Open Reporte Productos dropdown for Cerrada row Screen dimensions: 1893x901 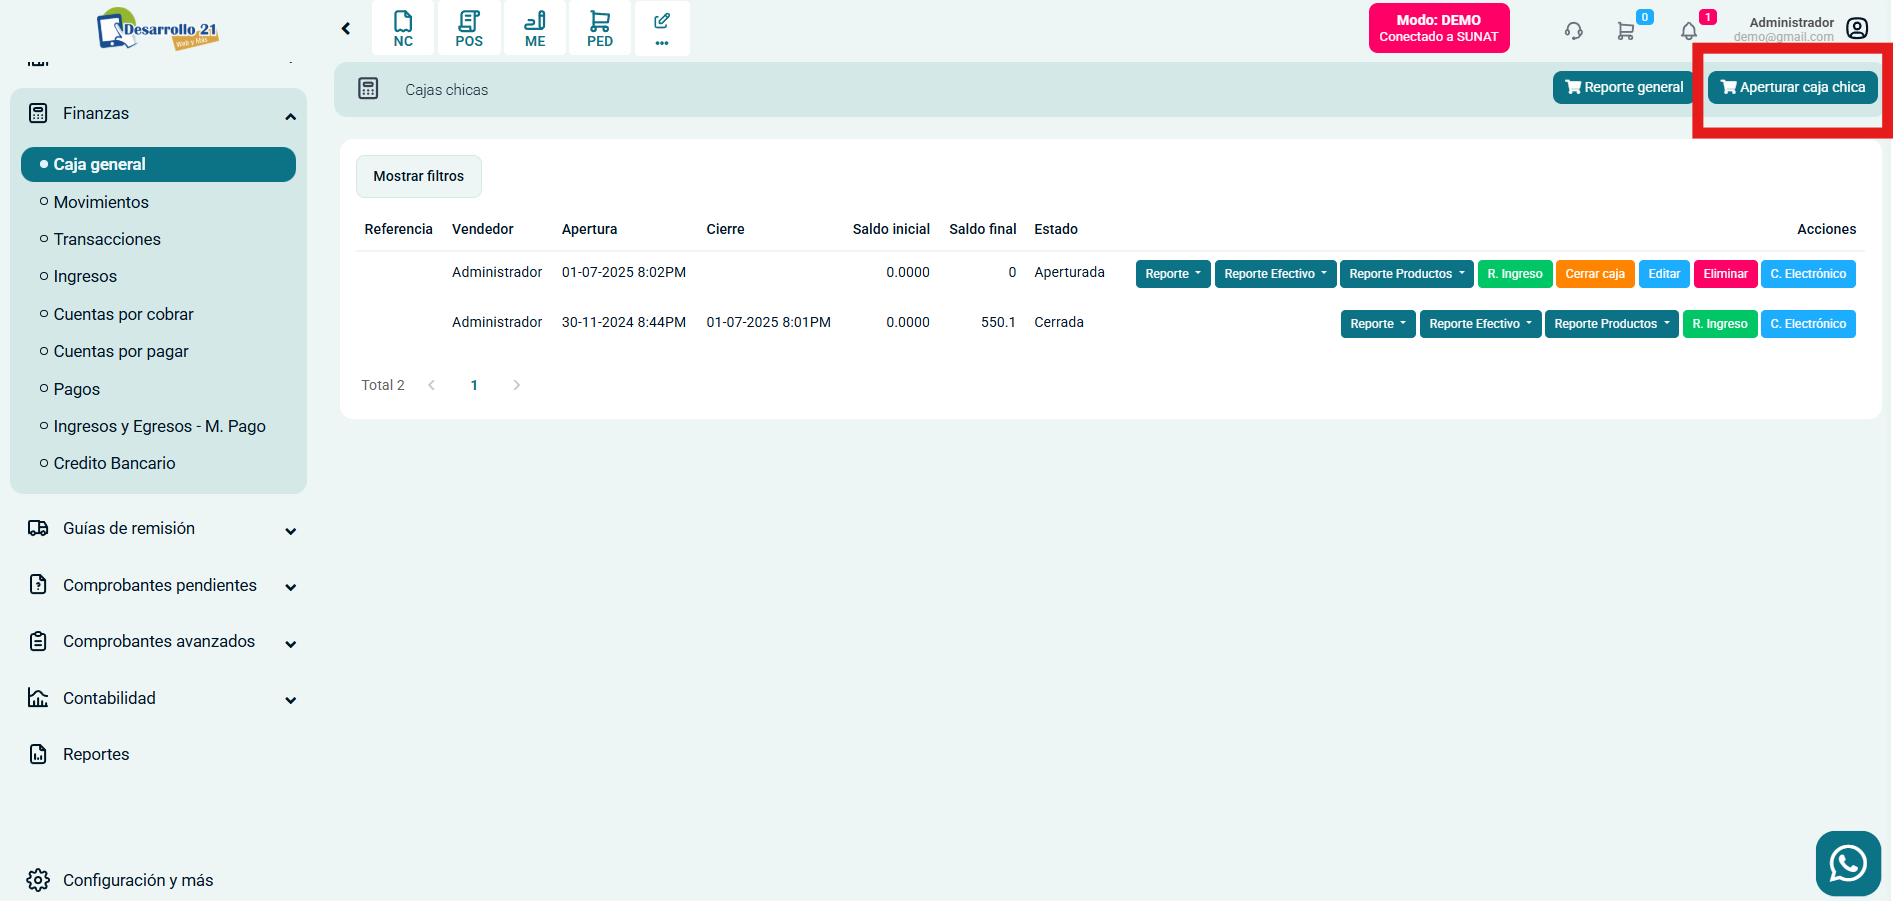tap(1611, 324)
